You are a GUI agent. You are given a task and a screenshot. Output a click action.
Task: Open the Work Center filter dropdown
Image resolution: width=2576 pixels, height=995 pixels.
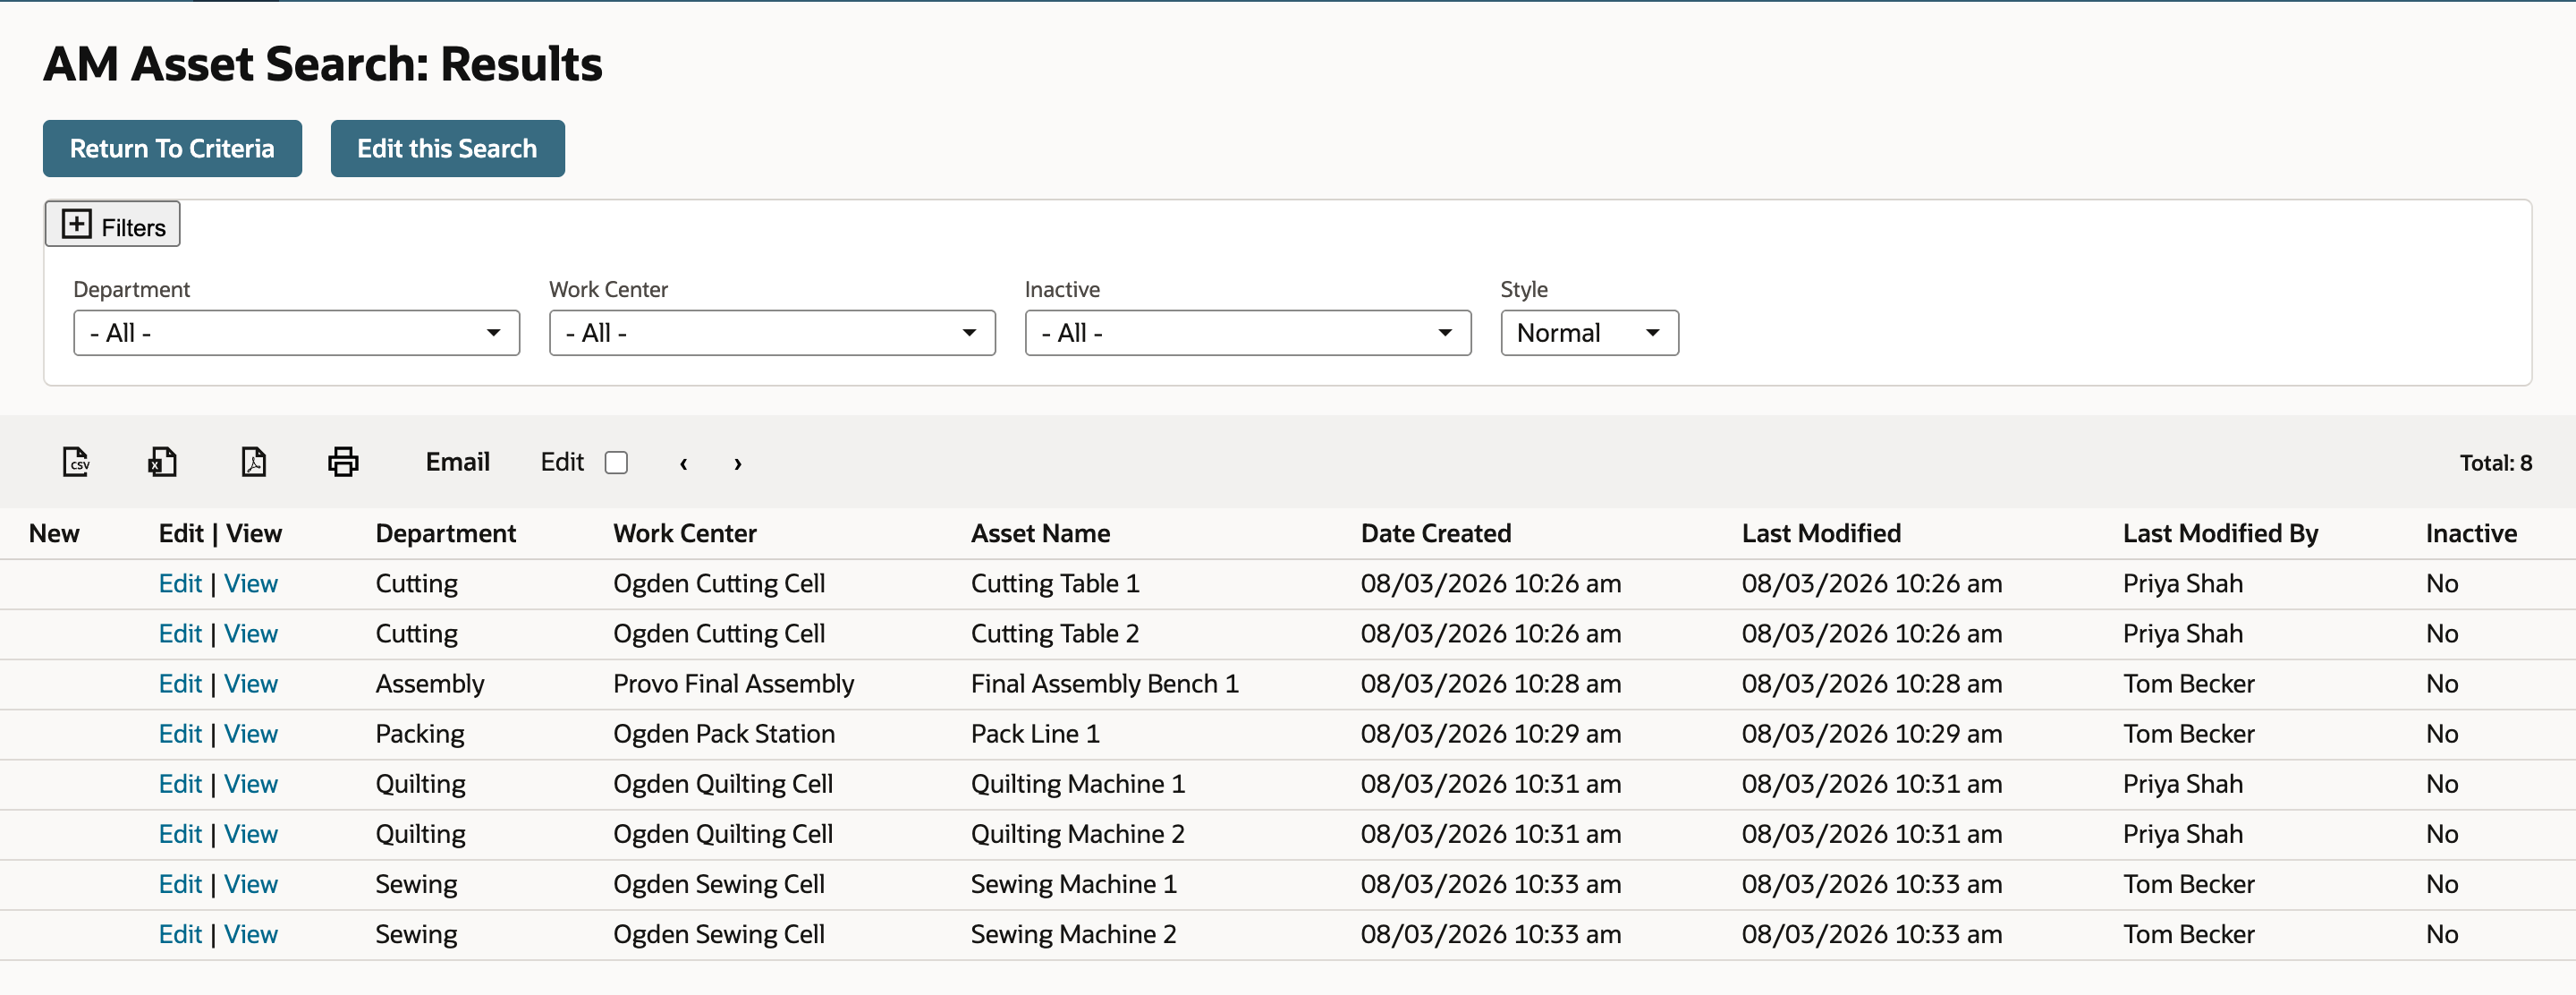772,333
